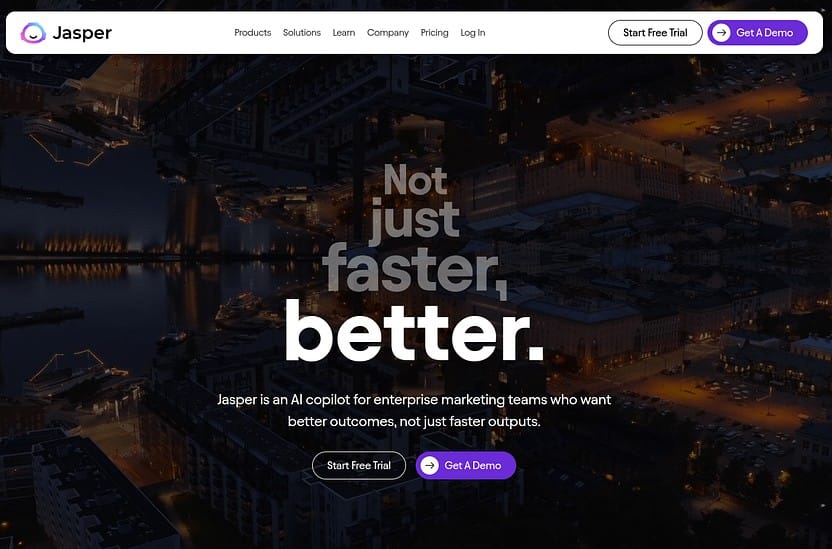Screen dimensions: 832x549
Task: Click the Jasper smiley logo icon
Action: click(33, 33)
